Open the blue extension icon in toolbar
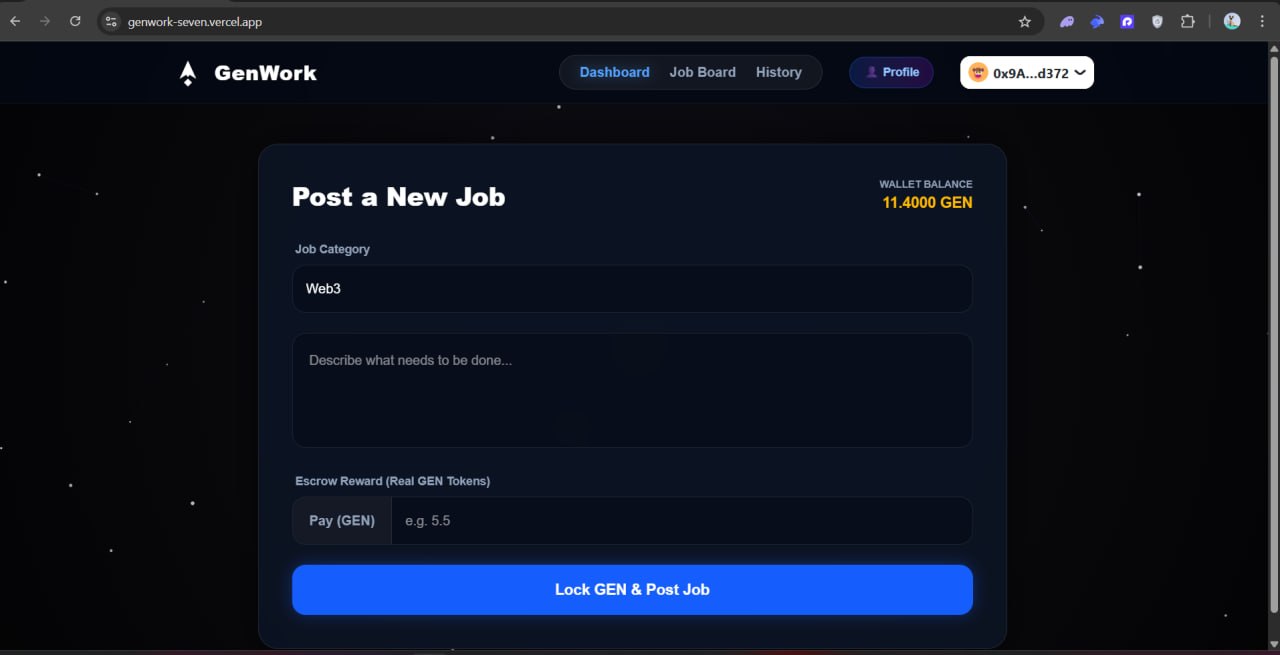The image size is (1280, 655). tap(1097, 21)
